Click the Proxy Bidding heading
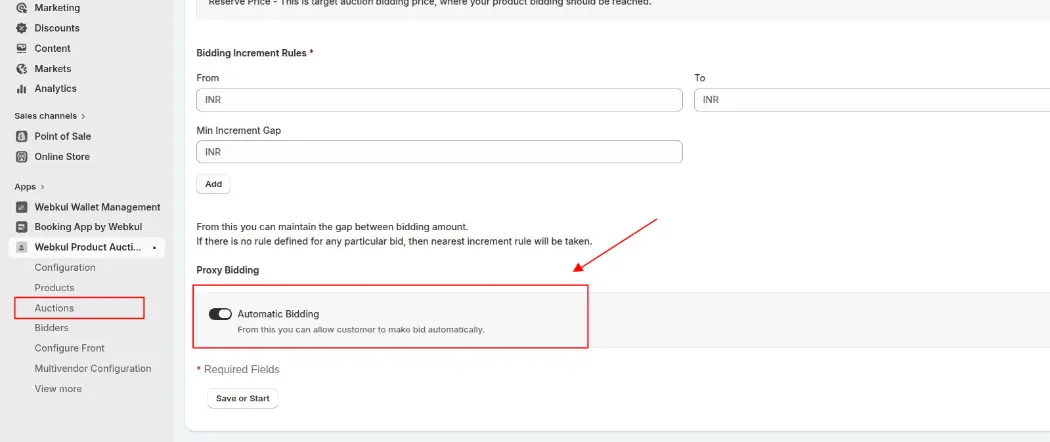1050x442 pixels. click(228, 270)
